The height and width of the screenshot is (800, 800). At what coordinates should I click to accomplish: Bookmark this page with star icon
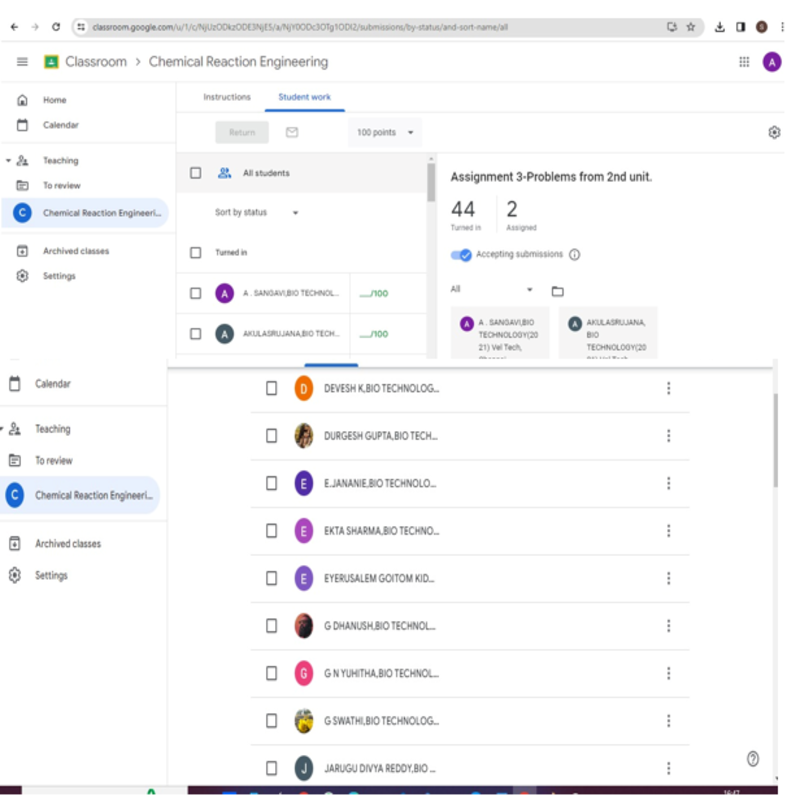point(691,27)
